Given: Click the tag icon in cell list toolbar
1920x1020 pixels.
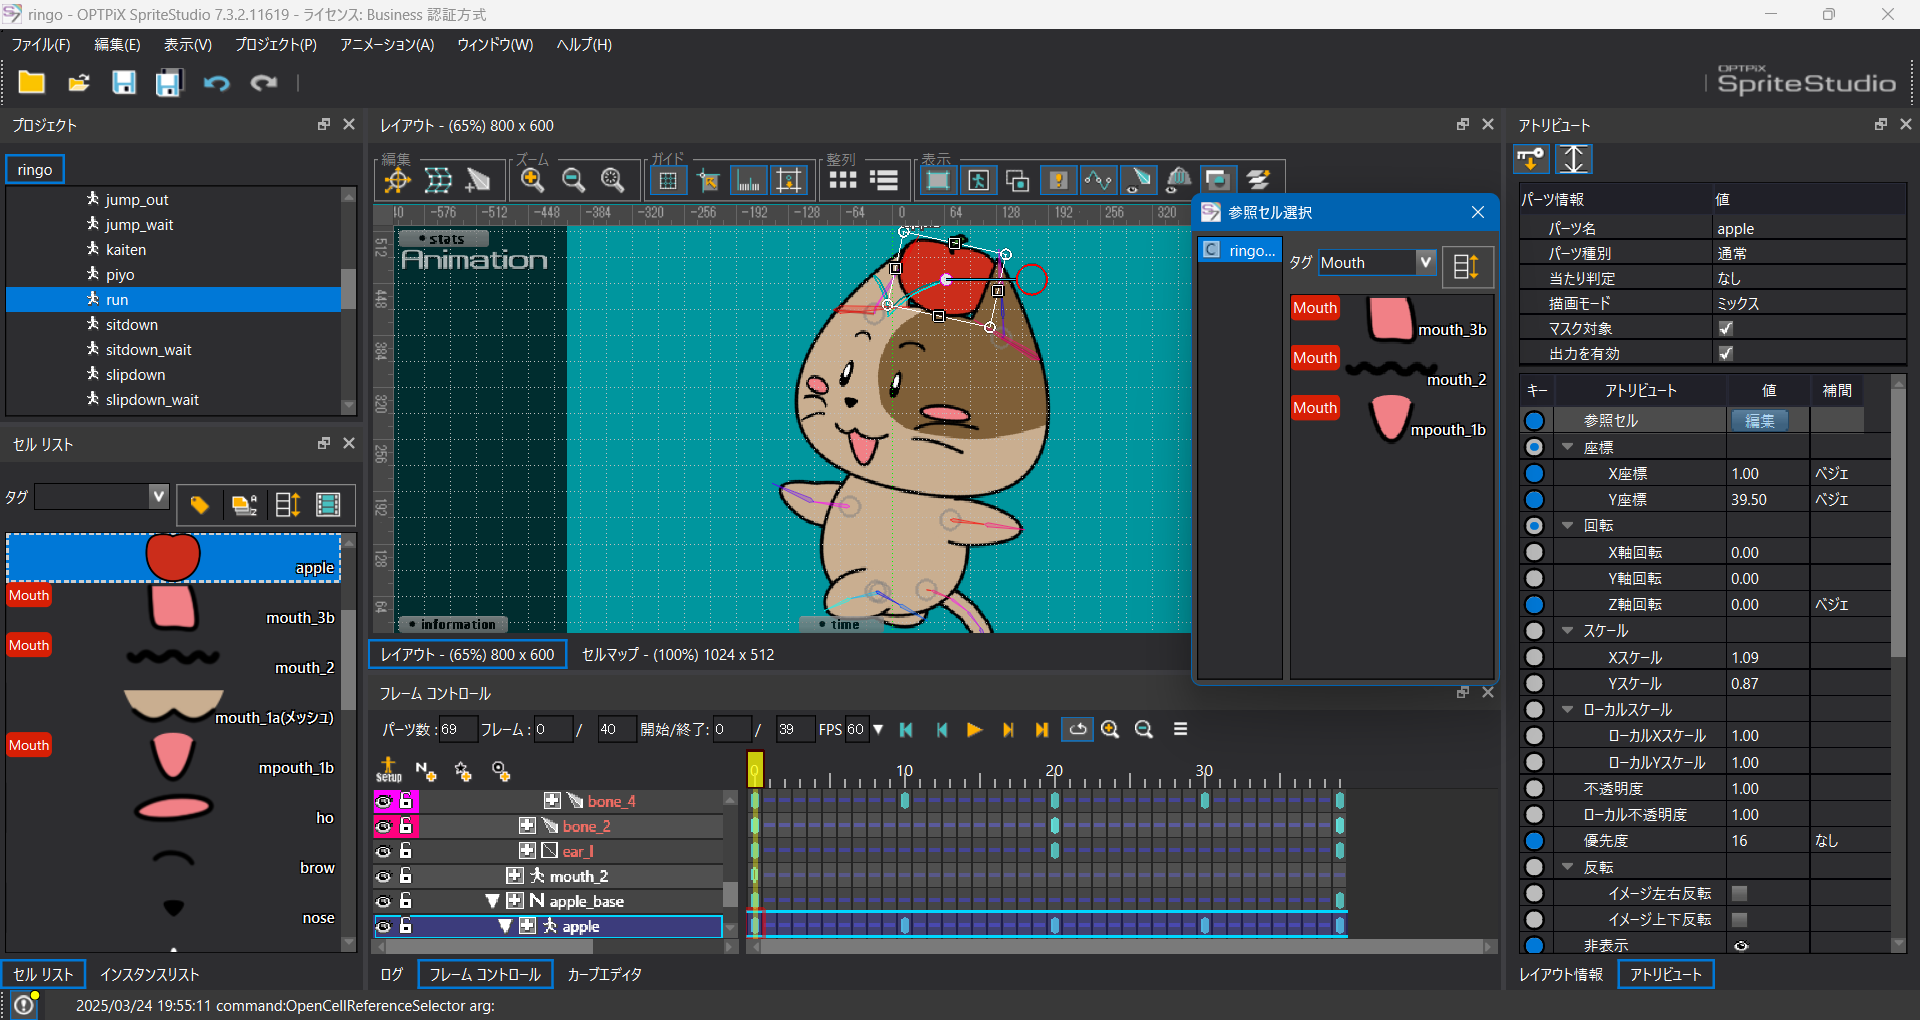Looking at the screenshot, I should [x=199, y=505].
